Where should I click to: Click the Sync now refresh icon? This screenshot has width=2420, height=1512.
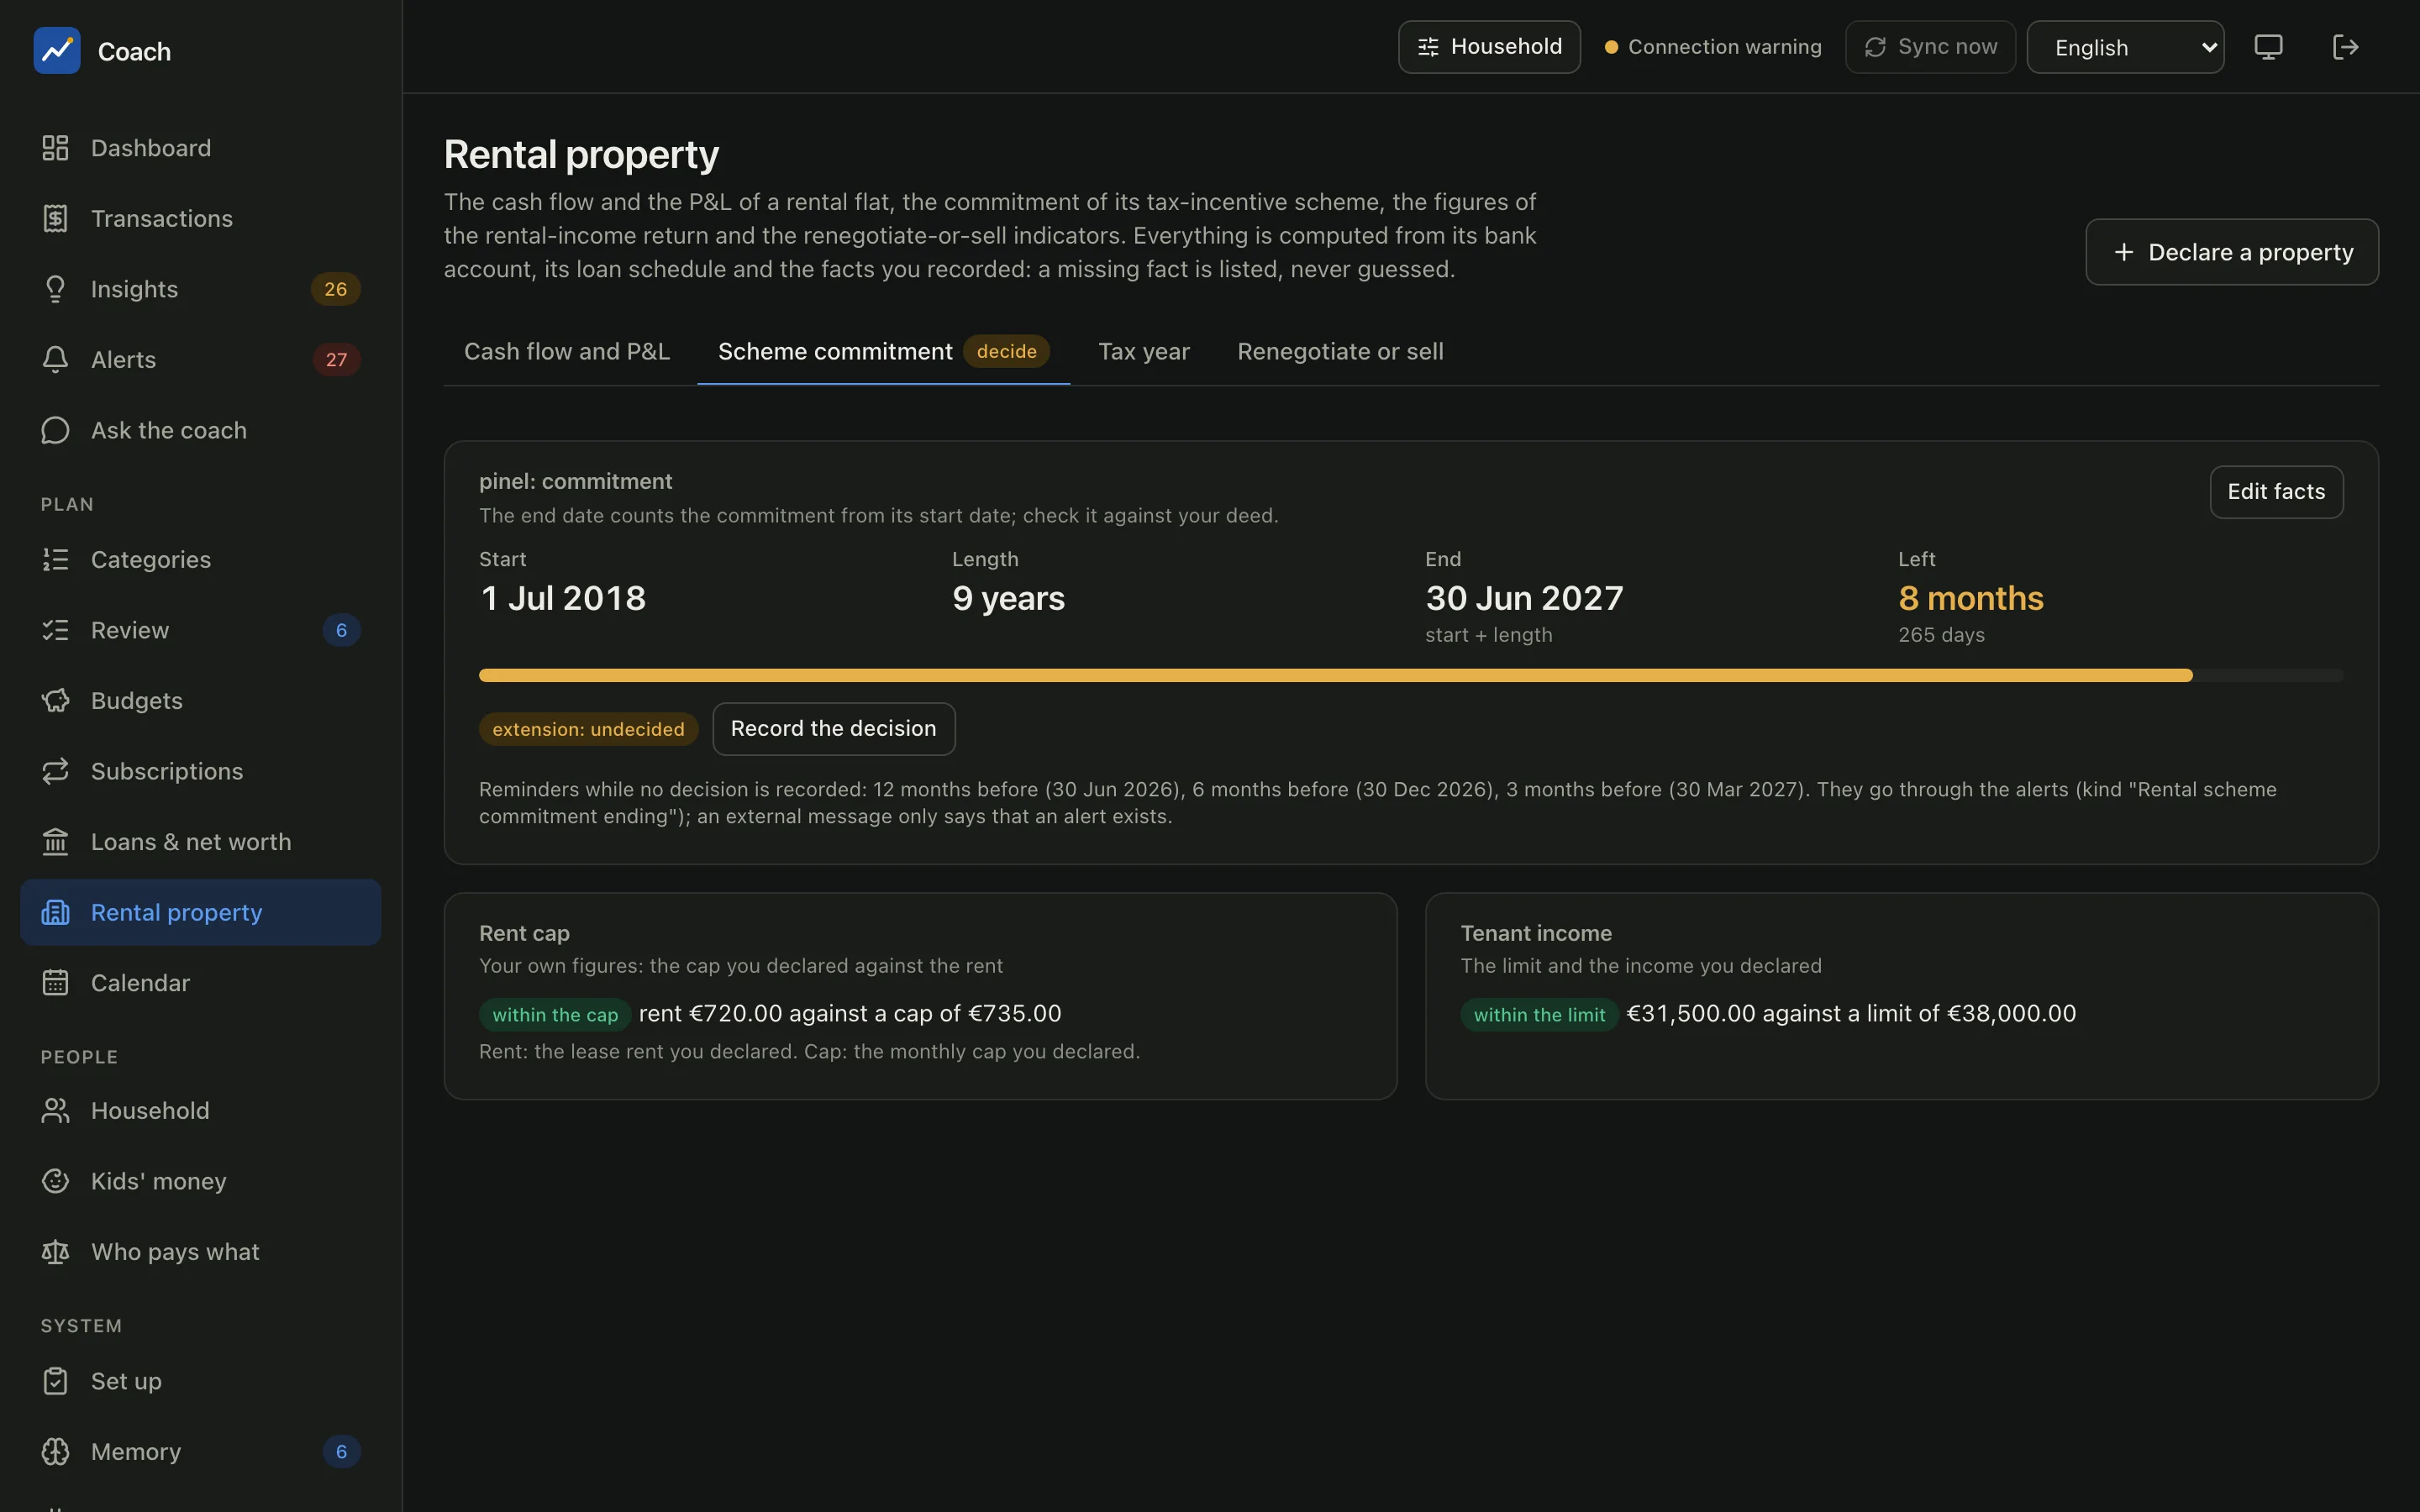point(1875,47)
